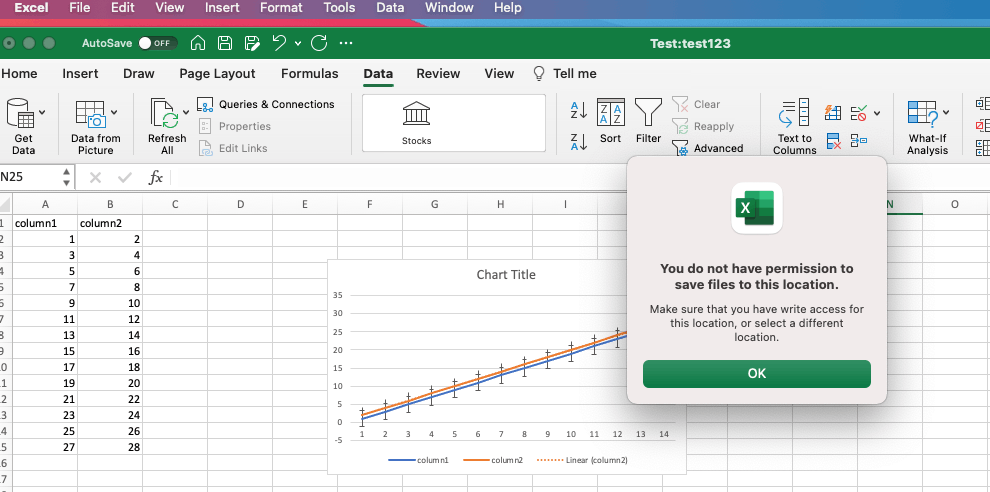Click the Flash Fill icon
990x492 pixels.
tap(833, 112)
